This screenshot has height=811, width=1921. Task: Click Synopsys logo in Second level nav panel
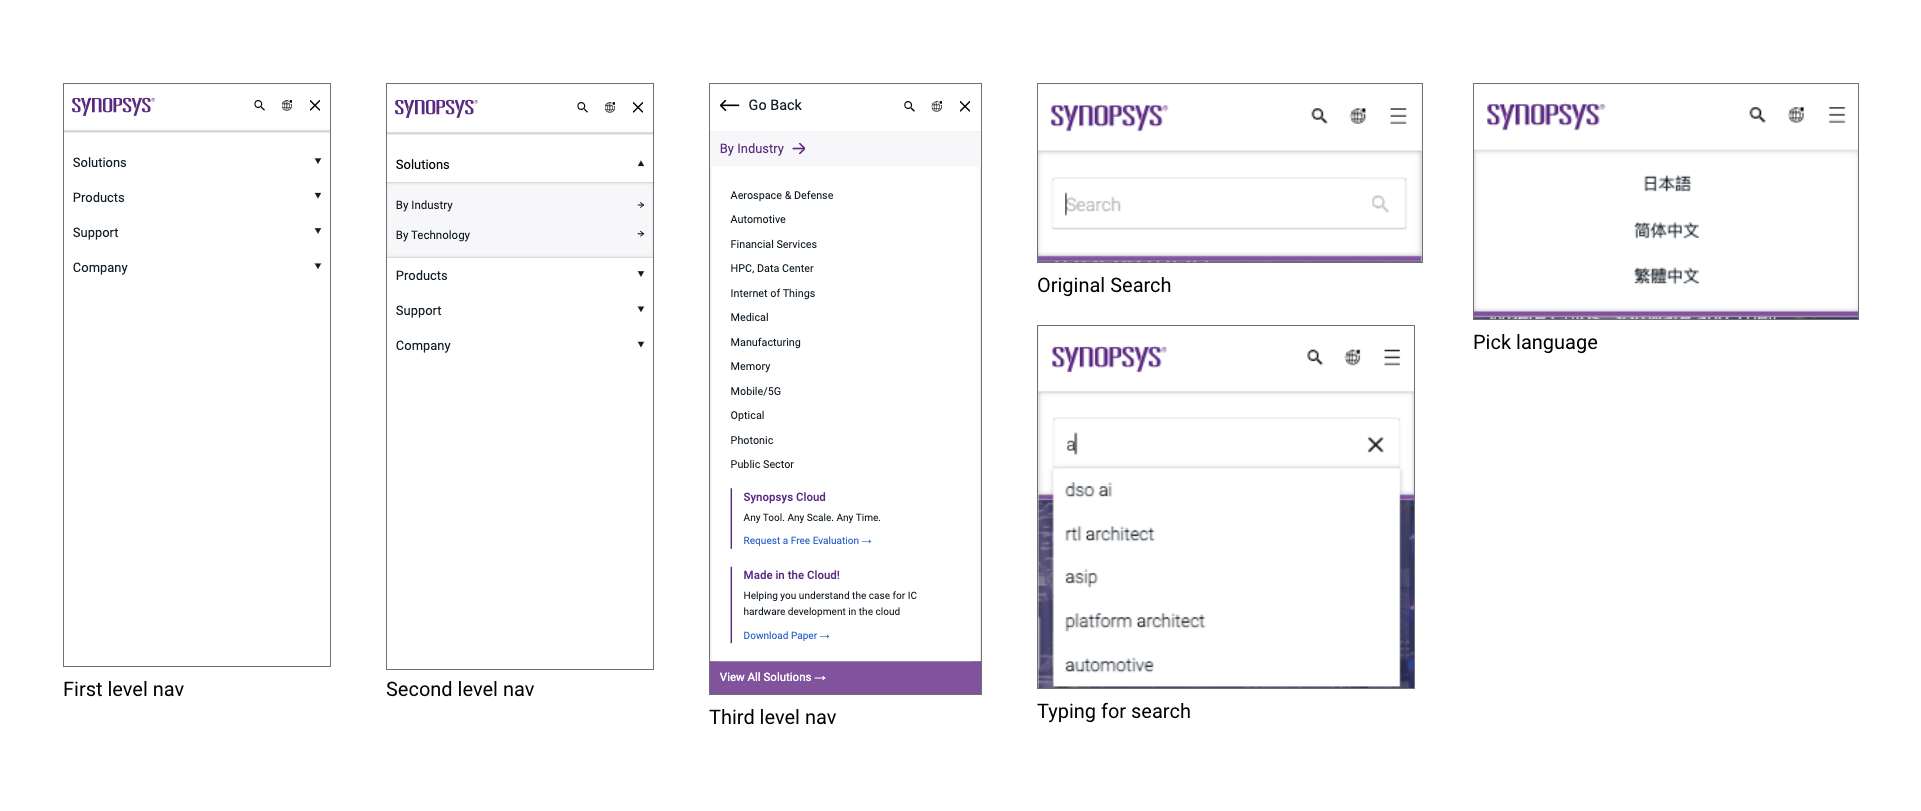click(435, 107)
